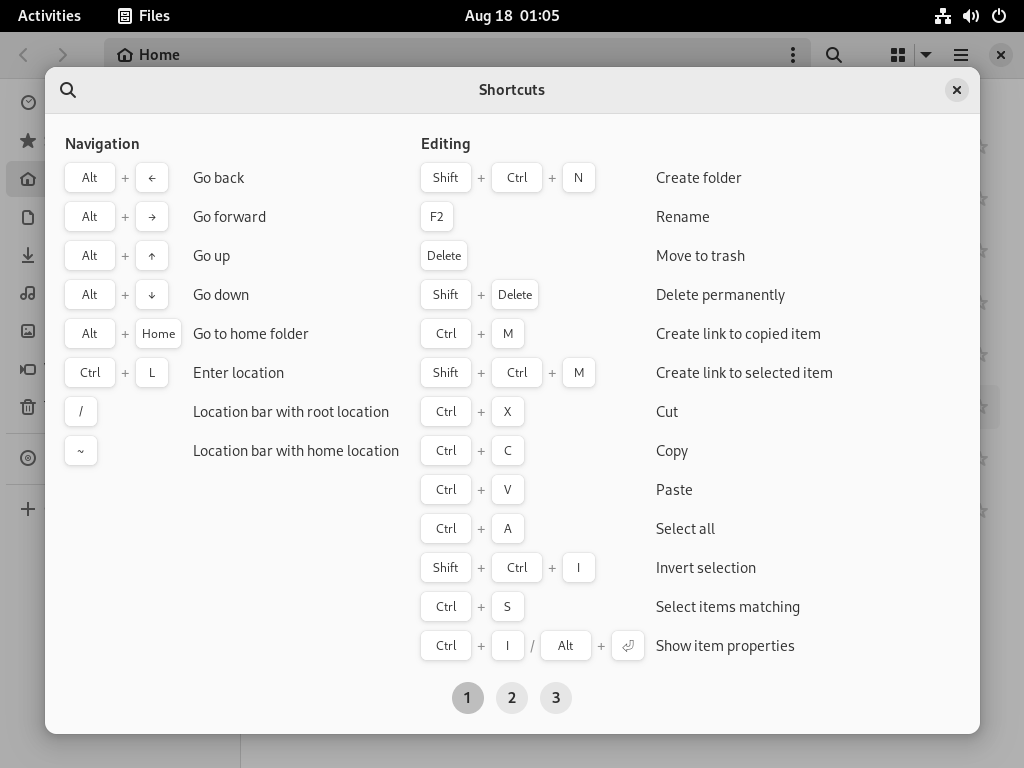1024x768 pixels.
Task: Go back using the Files toolbar arrow
Action: (x=24, y=55)
